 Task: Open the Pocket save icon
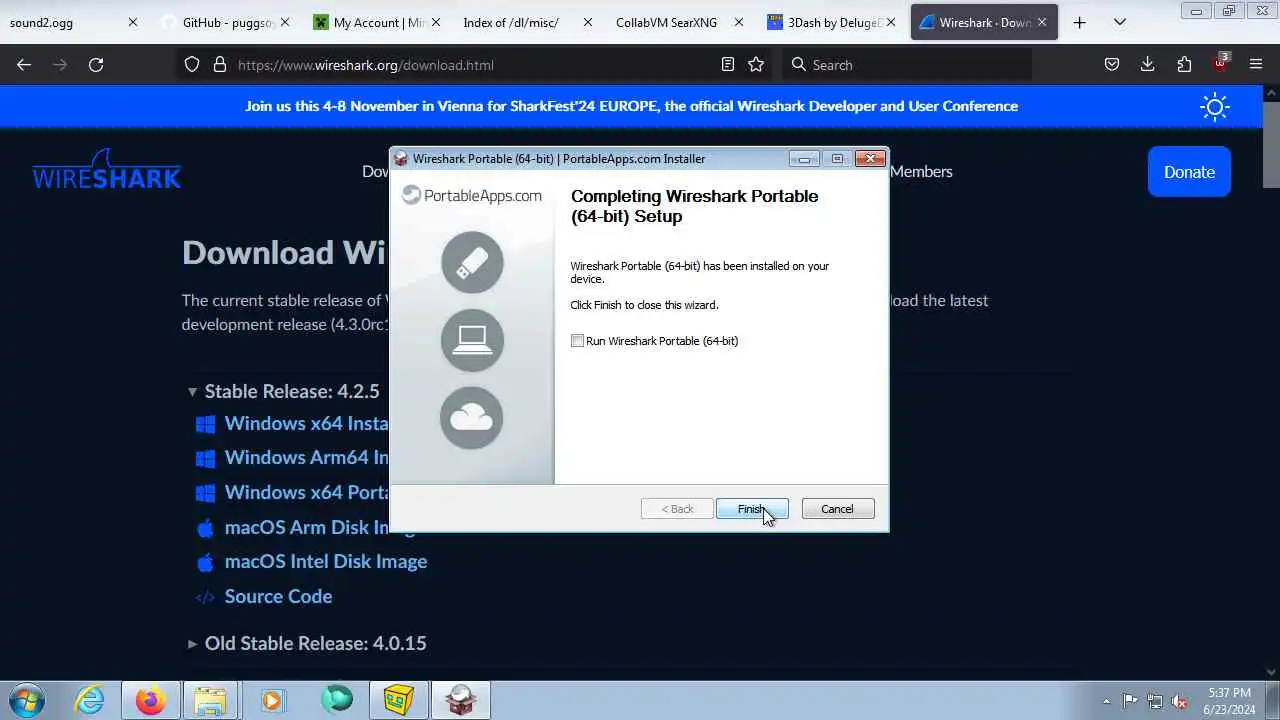[x=1112, y=65]
